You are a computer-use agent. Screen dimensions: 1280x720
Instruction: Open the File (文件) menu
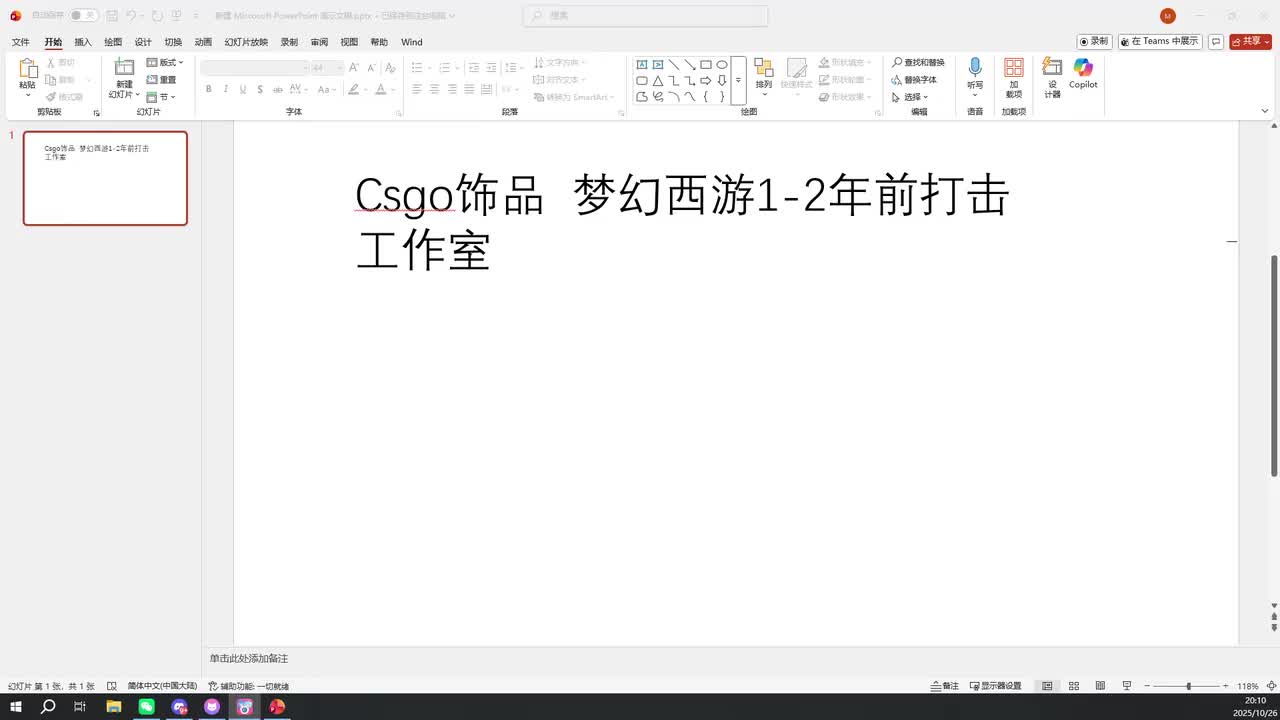tap(20, 42)
